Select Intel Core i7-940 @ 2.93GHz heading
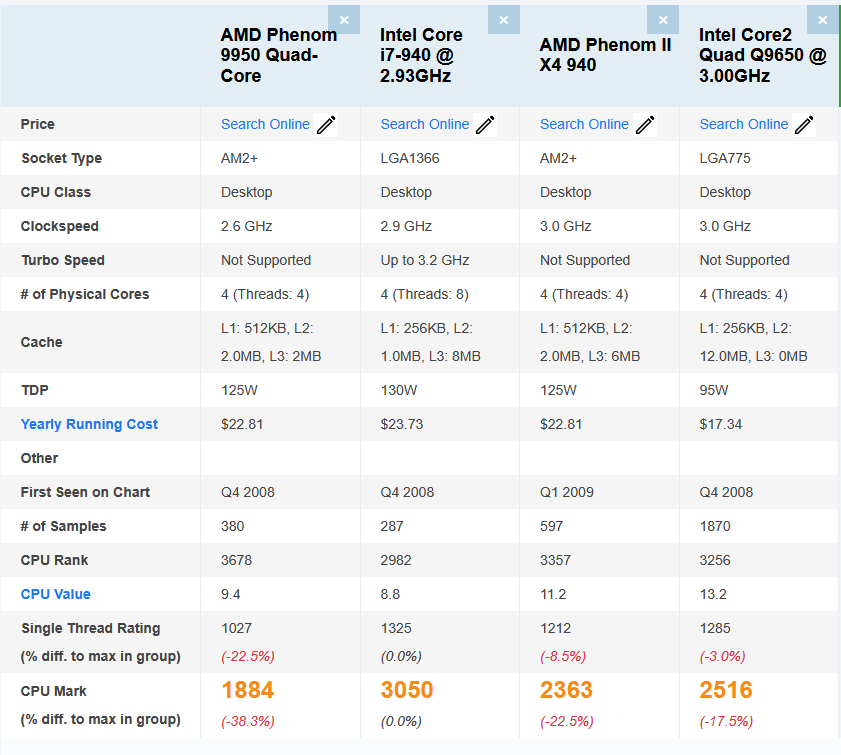 421,55
